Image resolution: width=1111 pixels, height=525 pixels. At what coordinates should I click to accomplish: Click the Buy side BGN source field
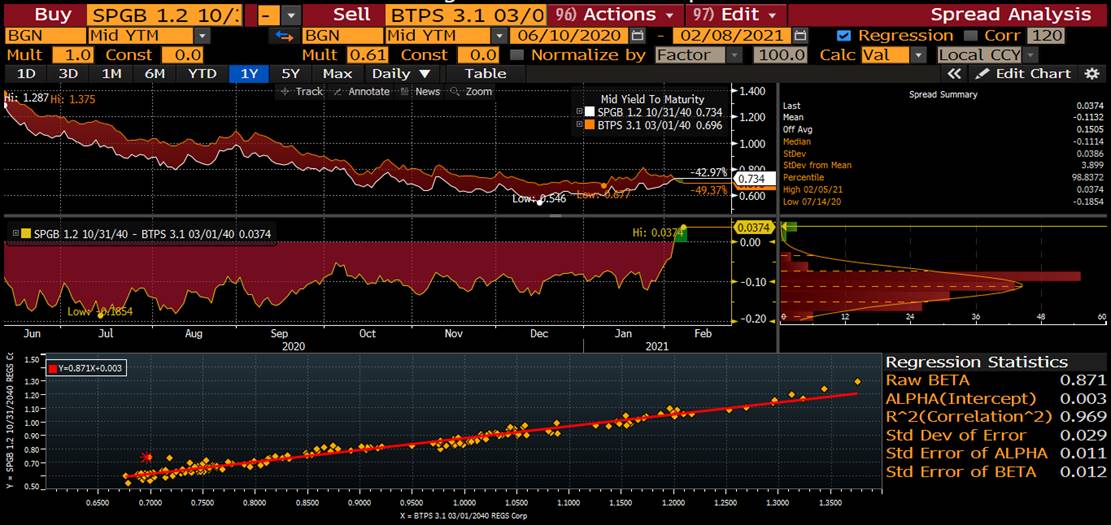point(45,36)
